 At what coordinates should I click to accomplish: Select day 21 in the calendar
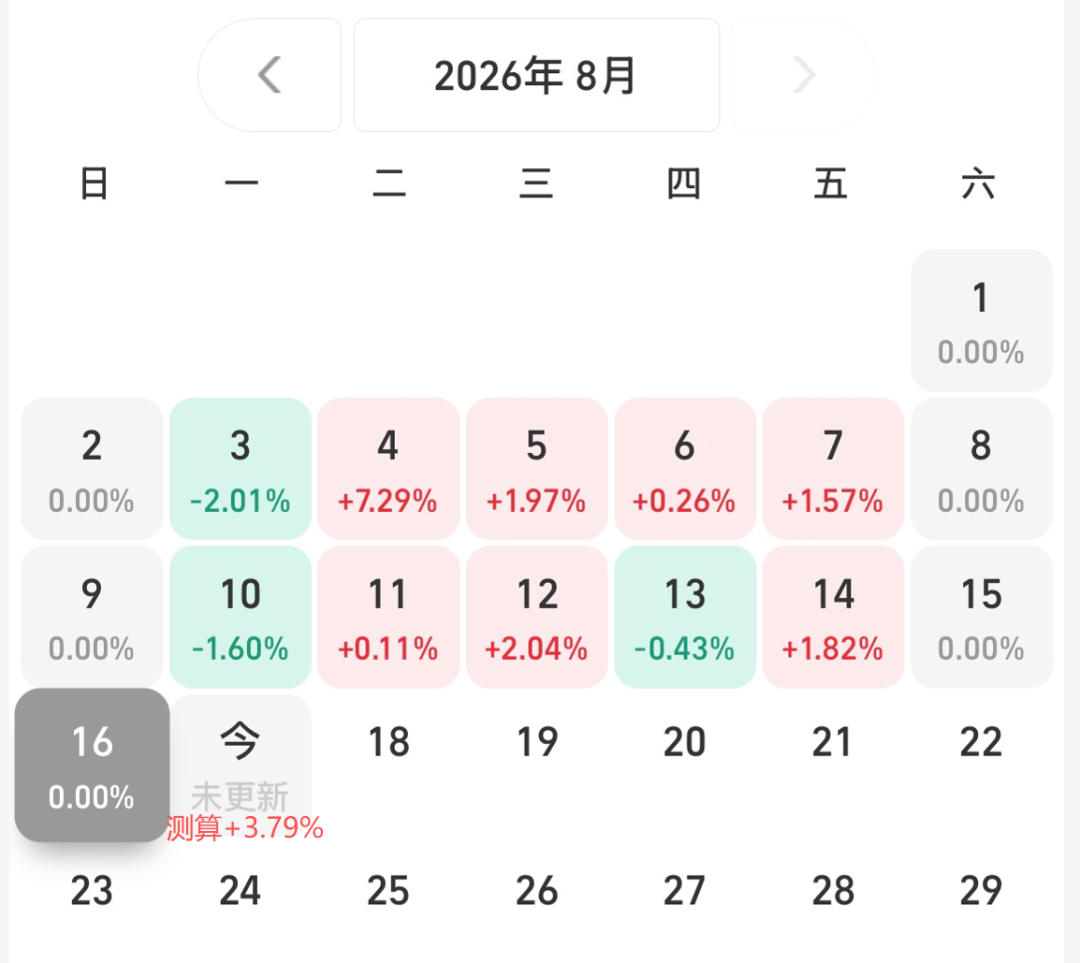click(833, 743)
